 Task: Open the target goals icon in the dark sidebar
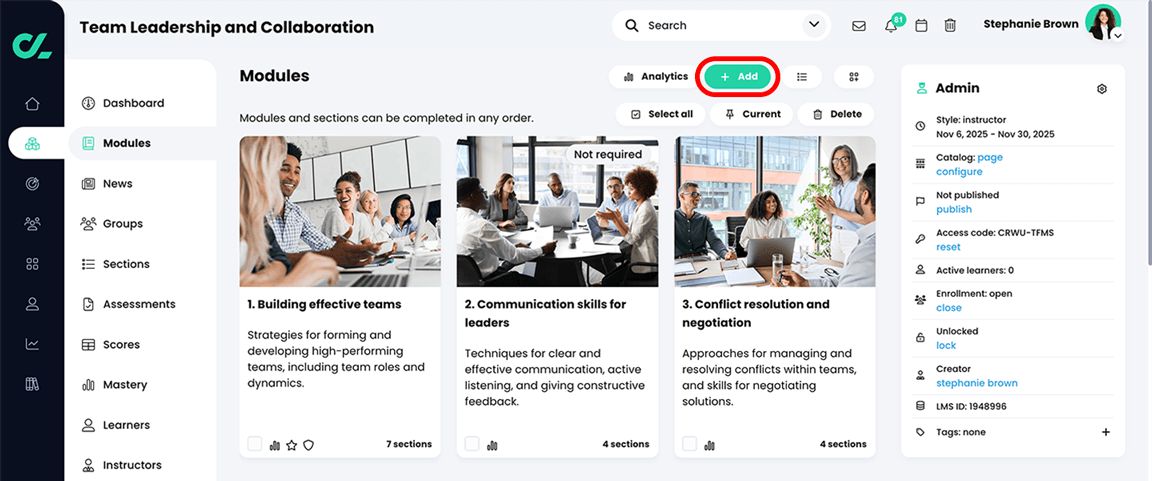(32, 184)
